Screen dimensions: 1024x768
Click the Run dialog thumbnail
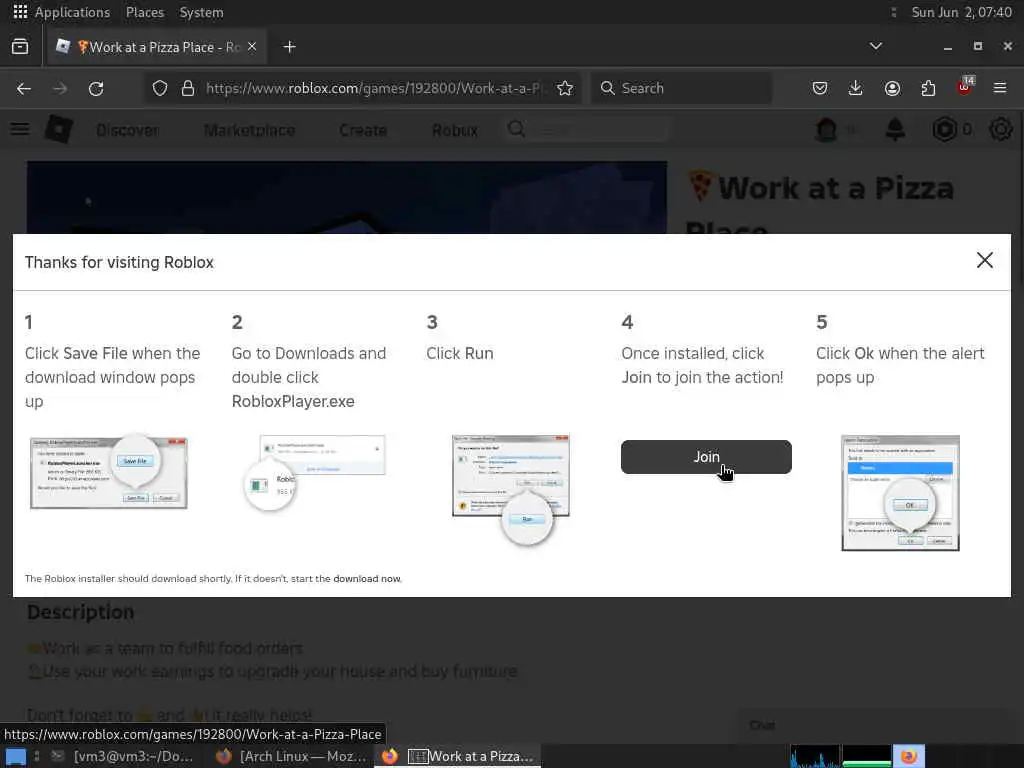[x=511, y=488]
